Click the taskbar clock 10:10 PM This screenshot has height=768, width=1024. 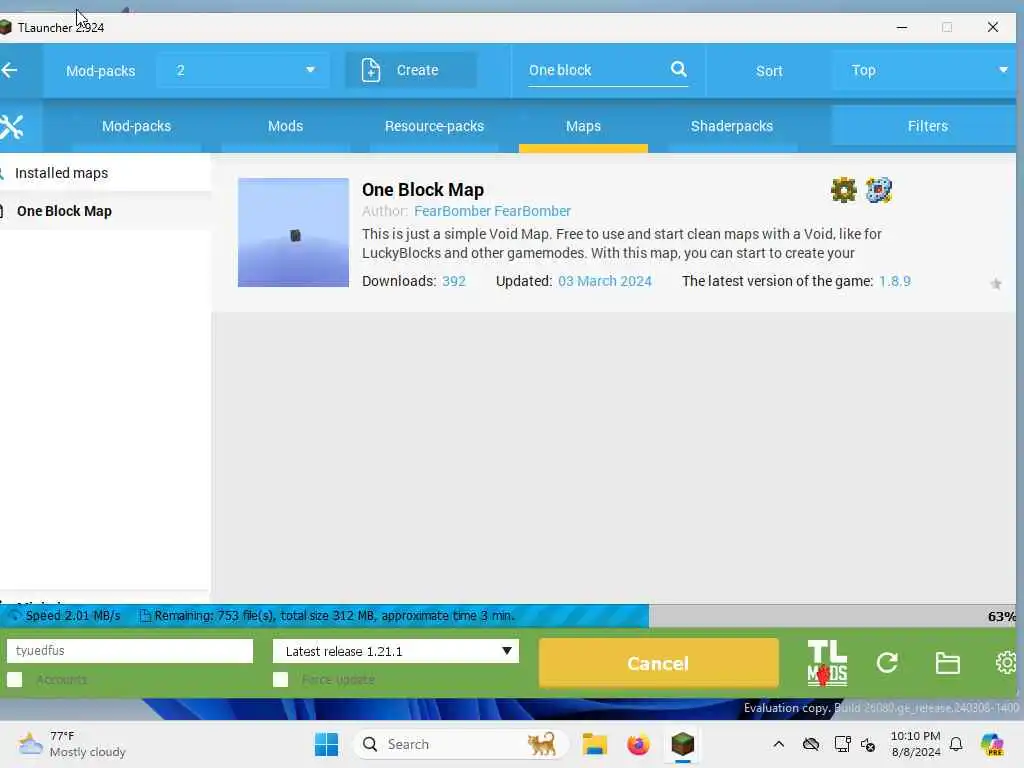click(x=916, y=744)
